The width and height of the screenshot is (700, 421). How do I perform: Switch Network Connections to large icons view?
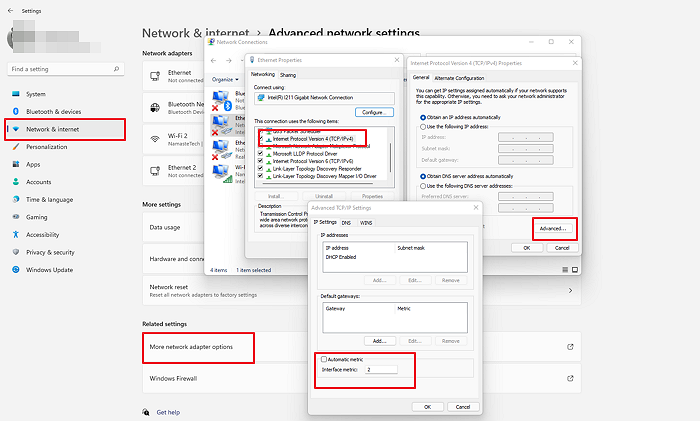point(575,270)
